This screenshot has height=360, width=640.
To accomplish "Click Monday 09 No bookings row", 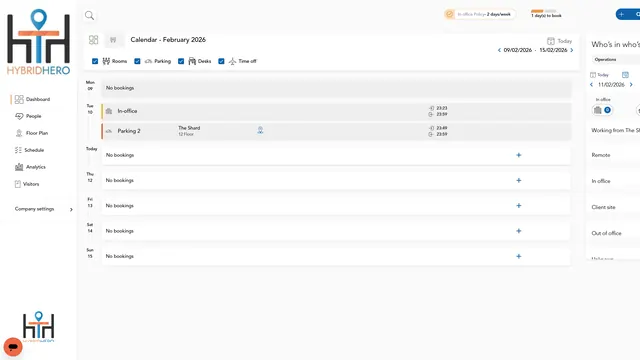I will 336,88.
